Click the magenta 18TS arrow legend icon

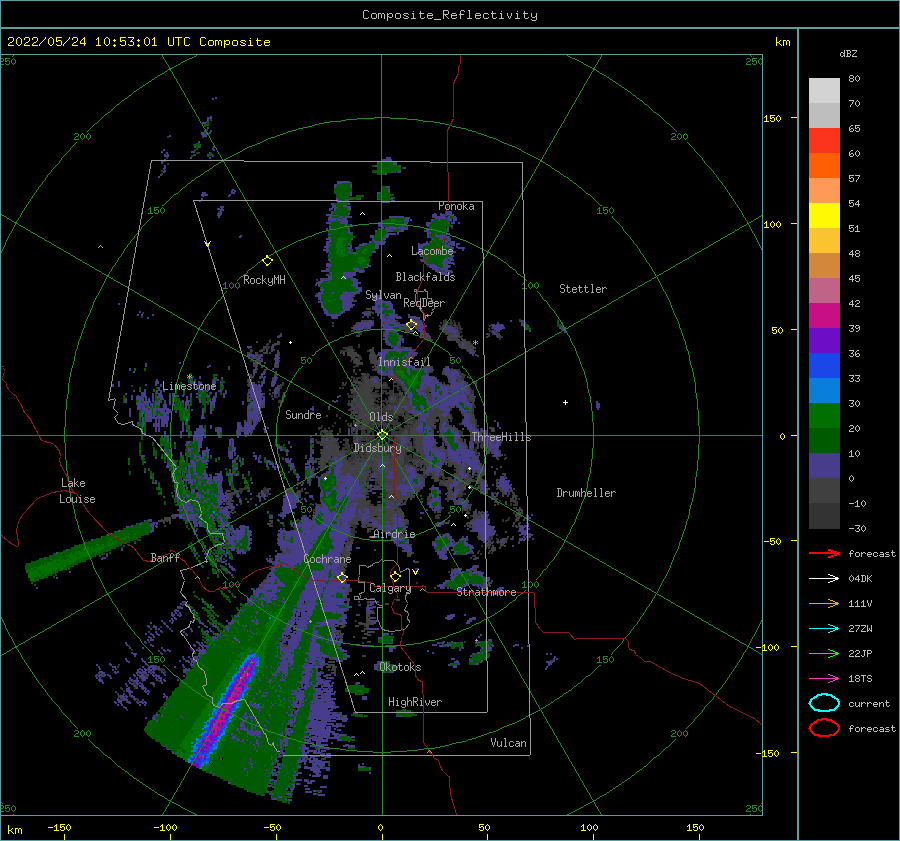[824, 679]
